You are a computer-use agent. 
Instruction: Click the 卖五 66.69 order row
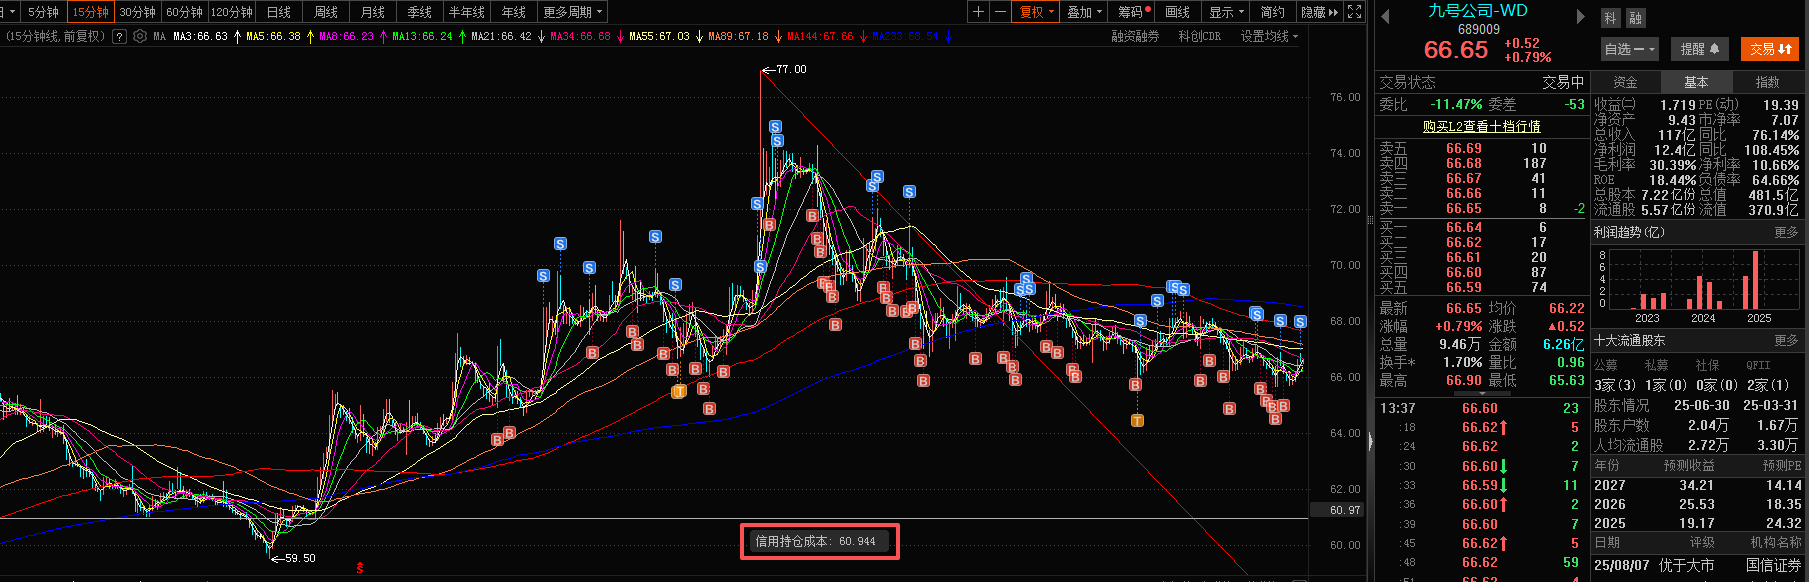[1481, 148]
